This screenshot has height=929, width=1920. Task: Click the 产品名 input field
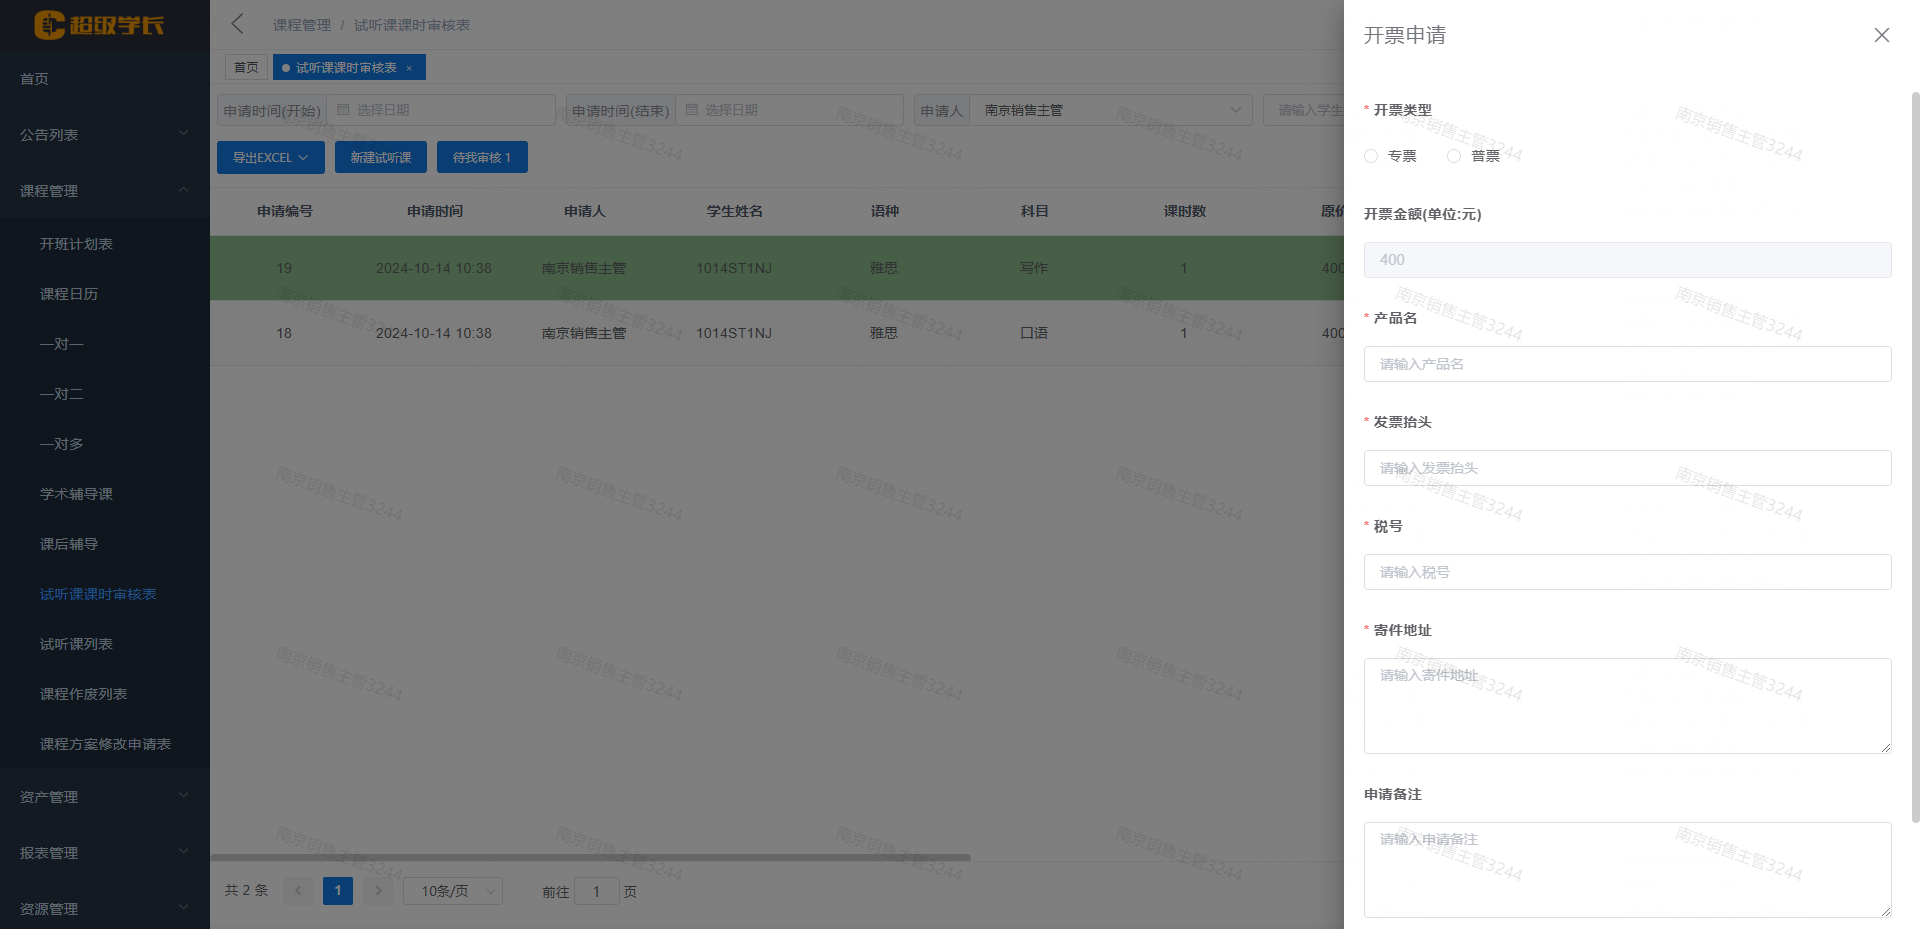pos(1627,364)
